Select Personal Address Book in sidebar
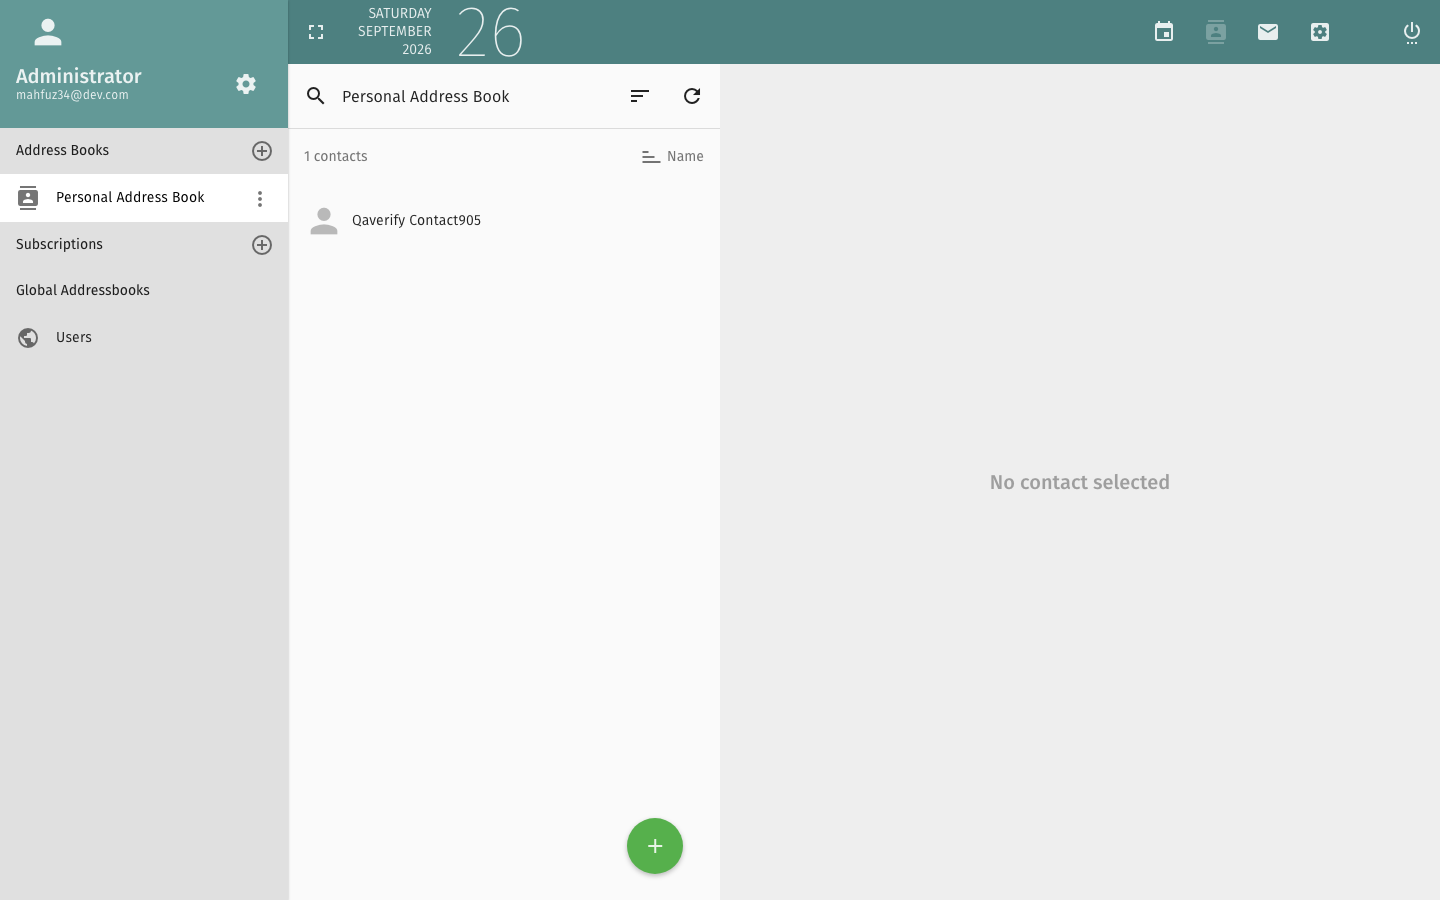Viewport: 1440px width, 900px height. pyautogui.click(x=144, y=198)
